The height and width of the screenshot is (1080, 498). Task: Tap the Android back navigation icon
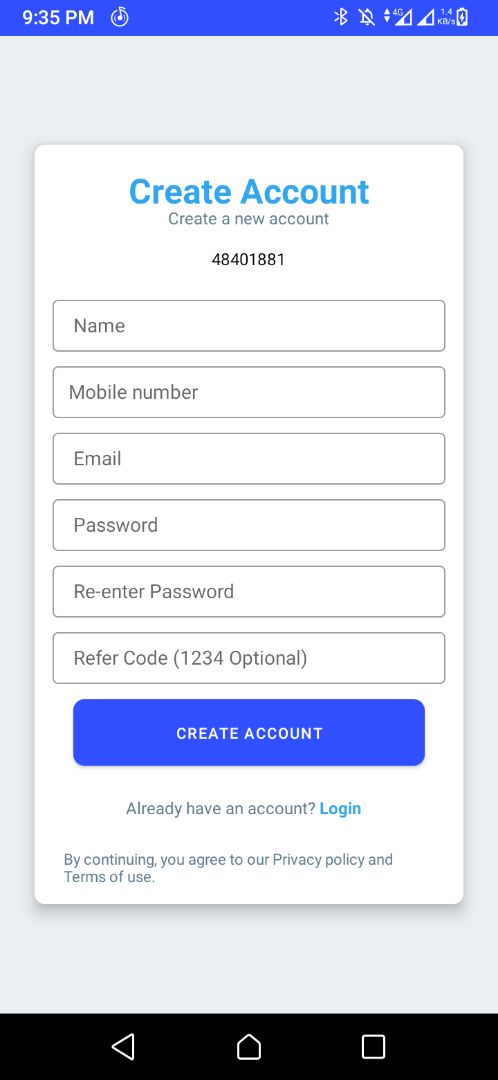coord(123,1046)
